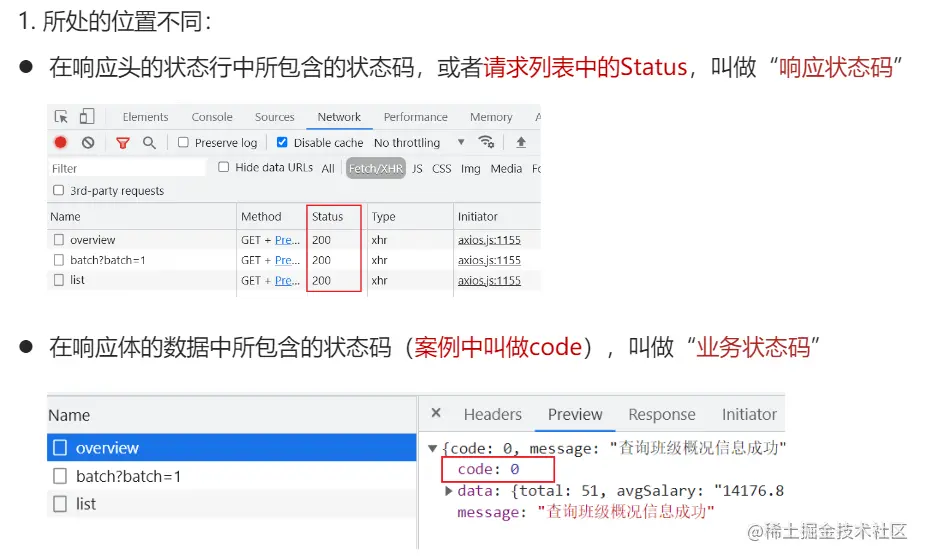Enable the 3rd-party requests checkbox
The width and height of the screenshot is (925, 559).
click(x=58, y=190)
